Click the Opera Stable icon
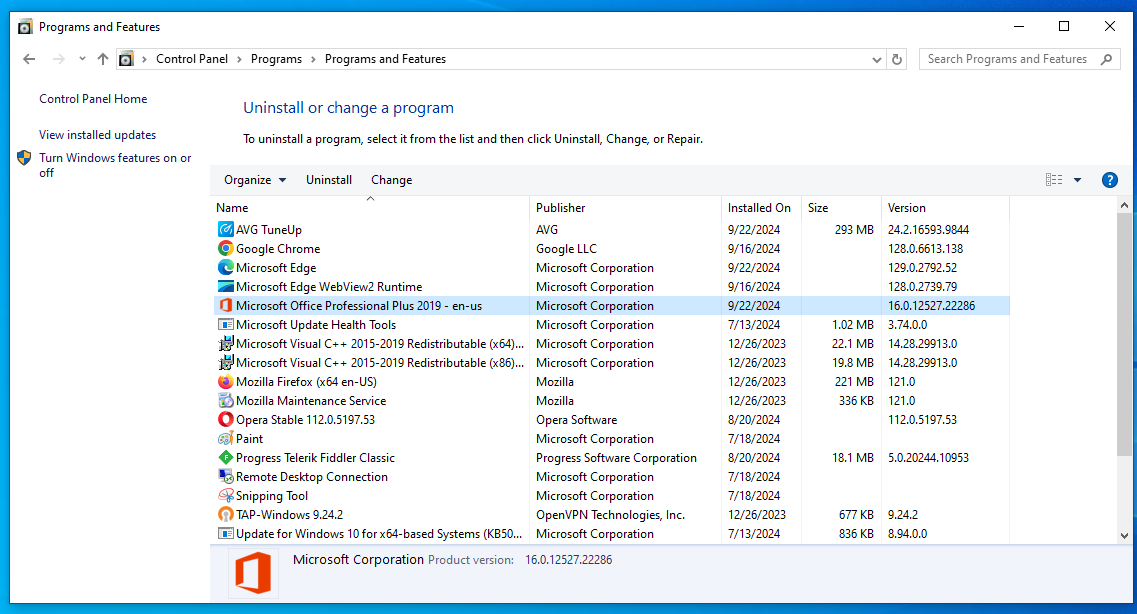The image size is (1137, 614). pos(226,419)
